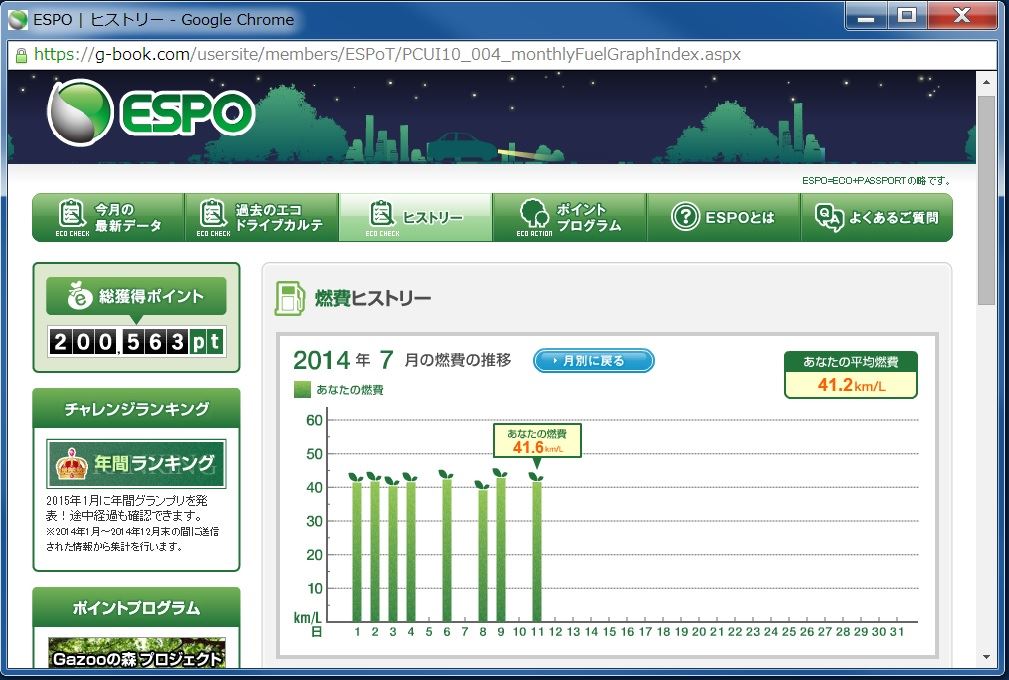1009x680 pixels.
Task: Click the Chrome favicon in the title bar
Action: [18, 20]
